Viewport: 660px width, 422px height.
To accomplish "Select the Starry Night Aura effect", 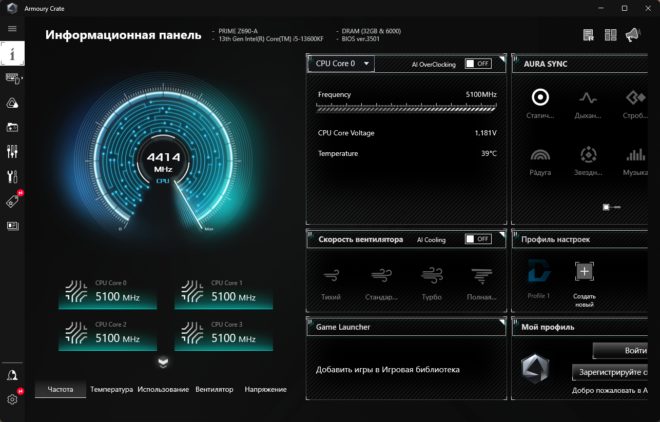I will click(588, 162).
